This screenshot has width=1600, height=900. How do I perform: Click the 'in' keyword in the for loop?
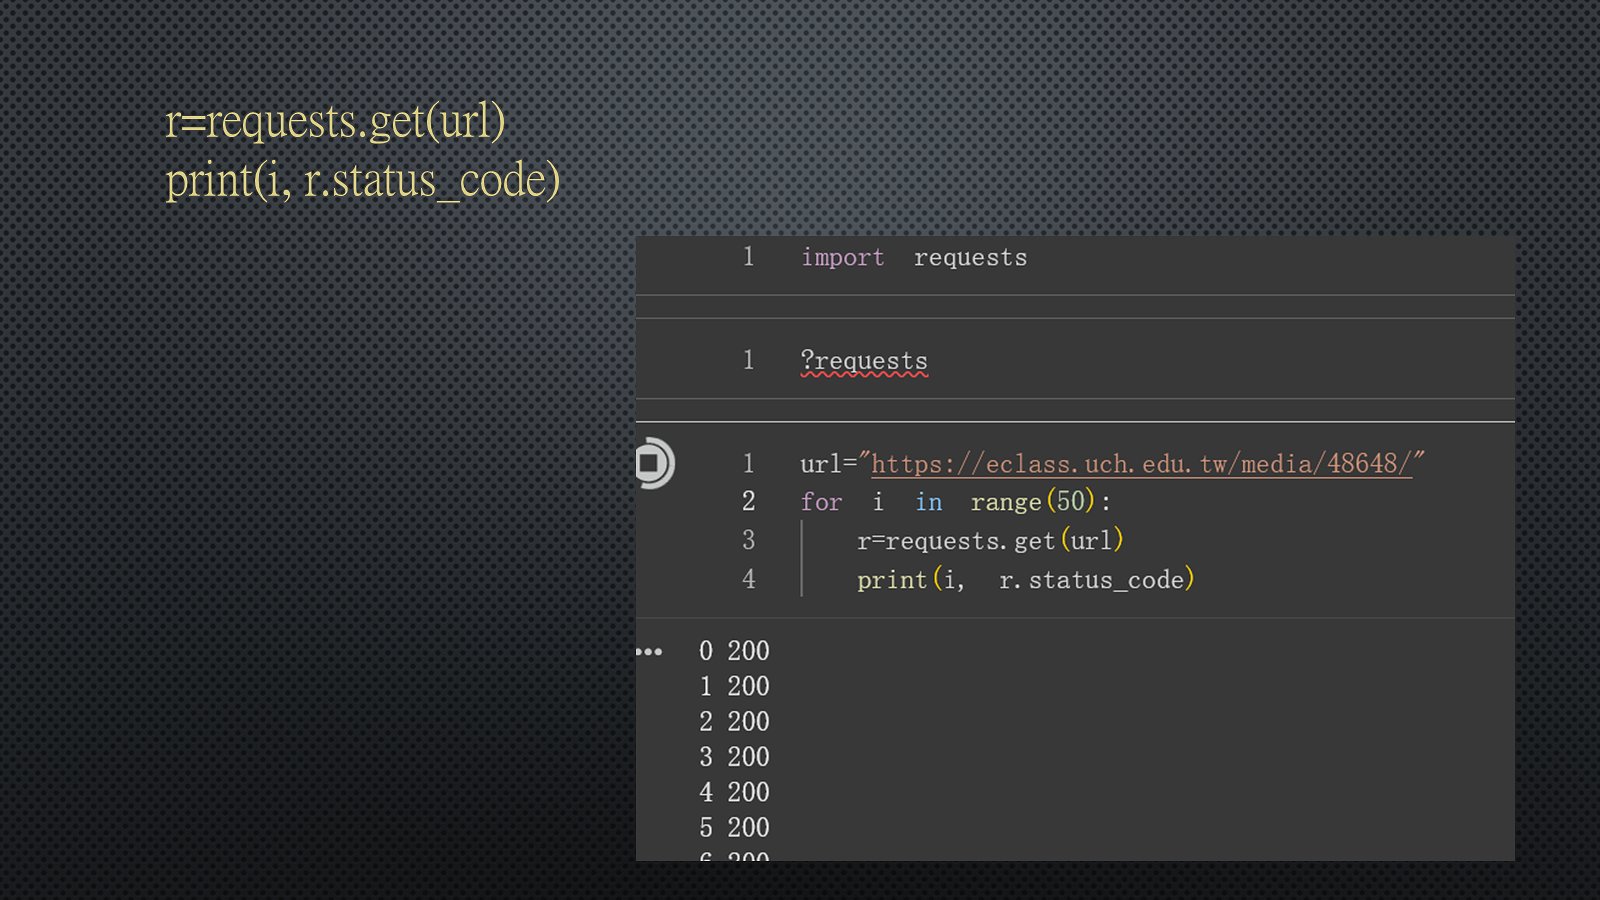coord(928,502)
